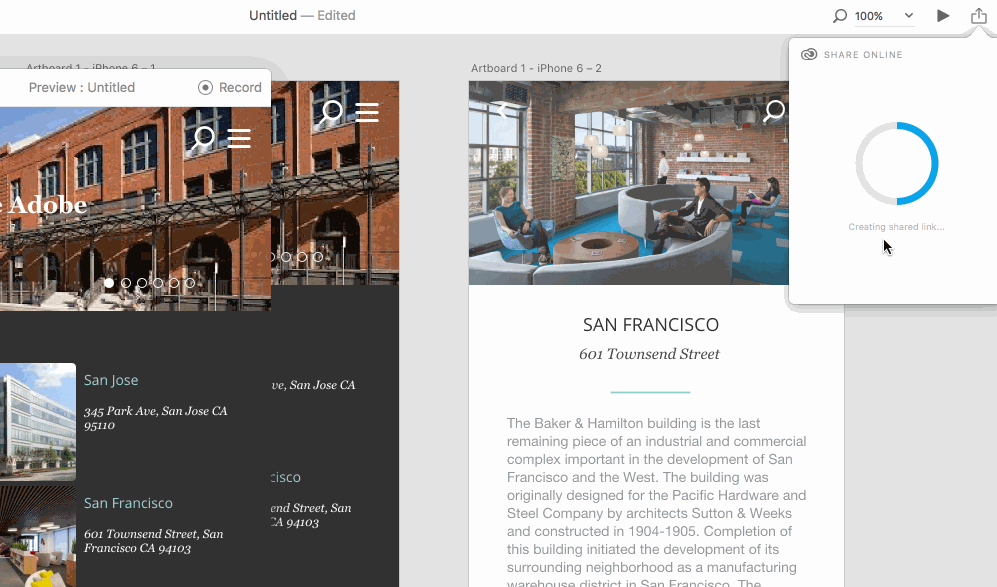Click the back arrow on second artboard

(x=503, y=111)
